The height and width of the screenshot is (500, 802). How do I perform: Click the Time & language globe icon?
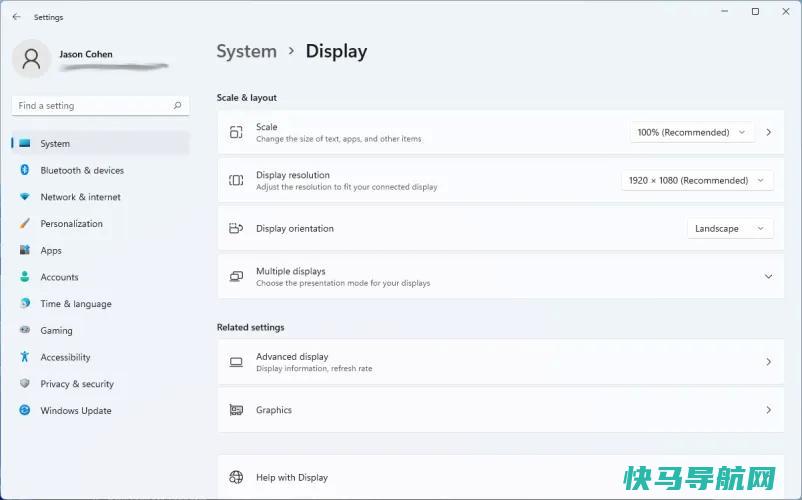coord(25,303)
